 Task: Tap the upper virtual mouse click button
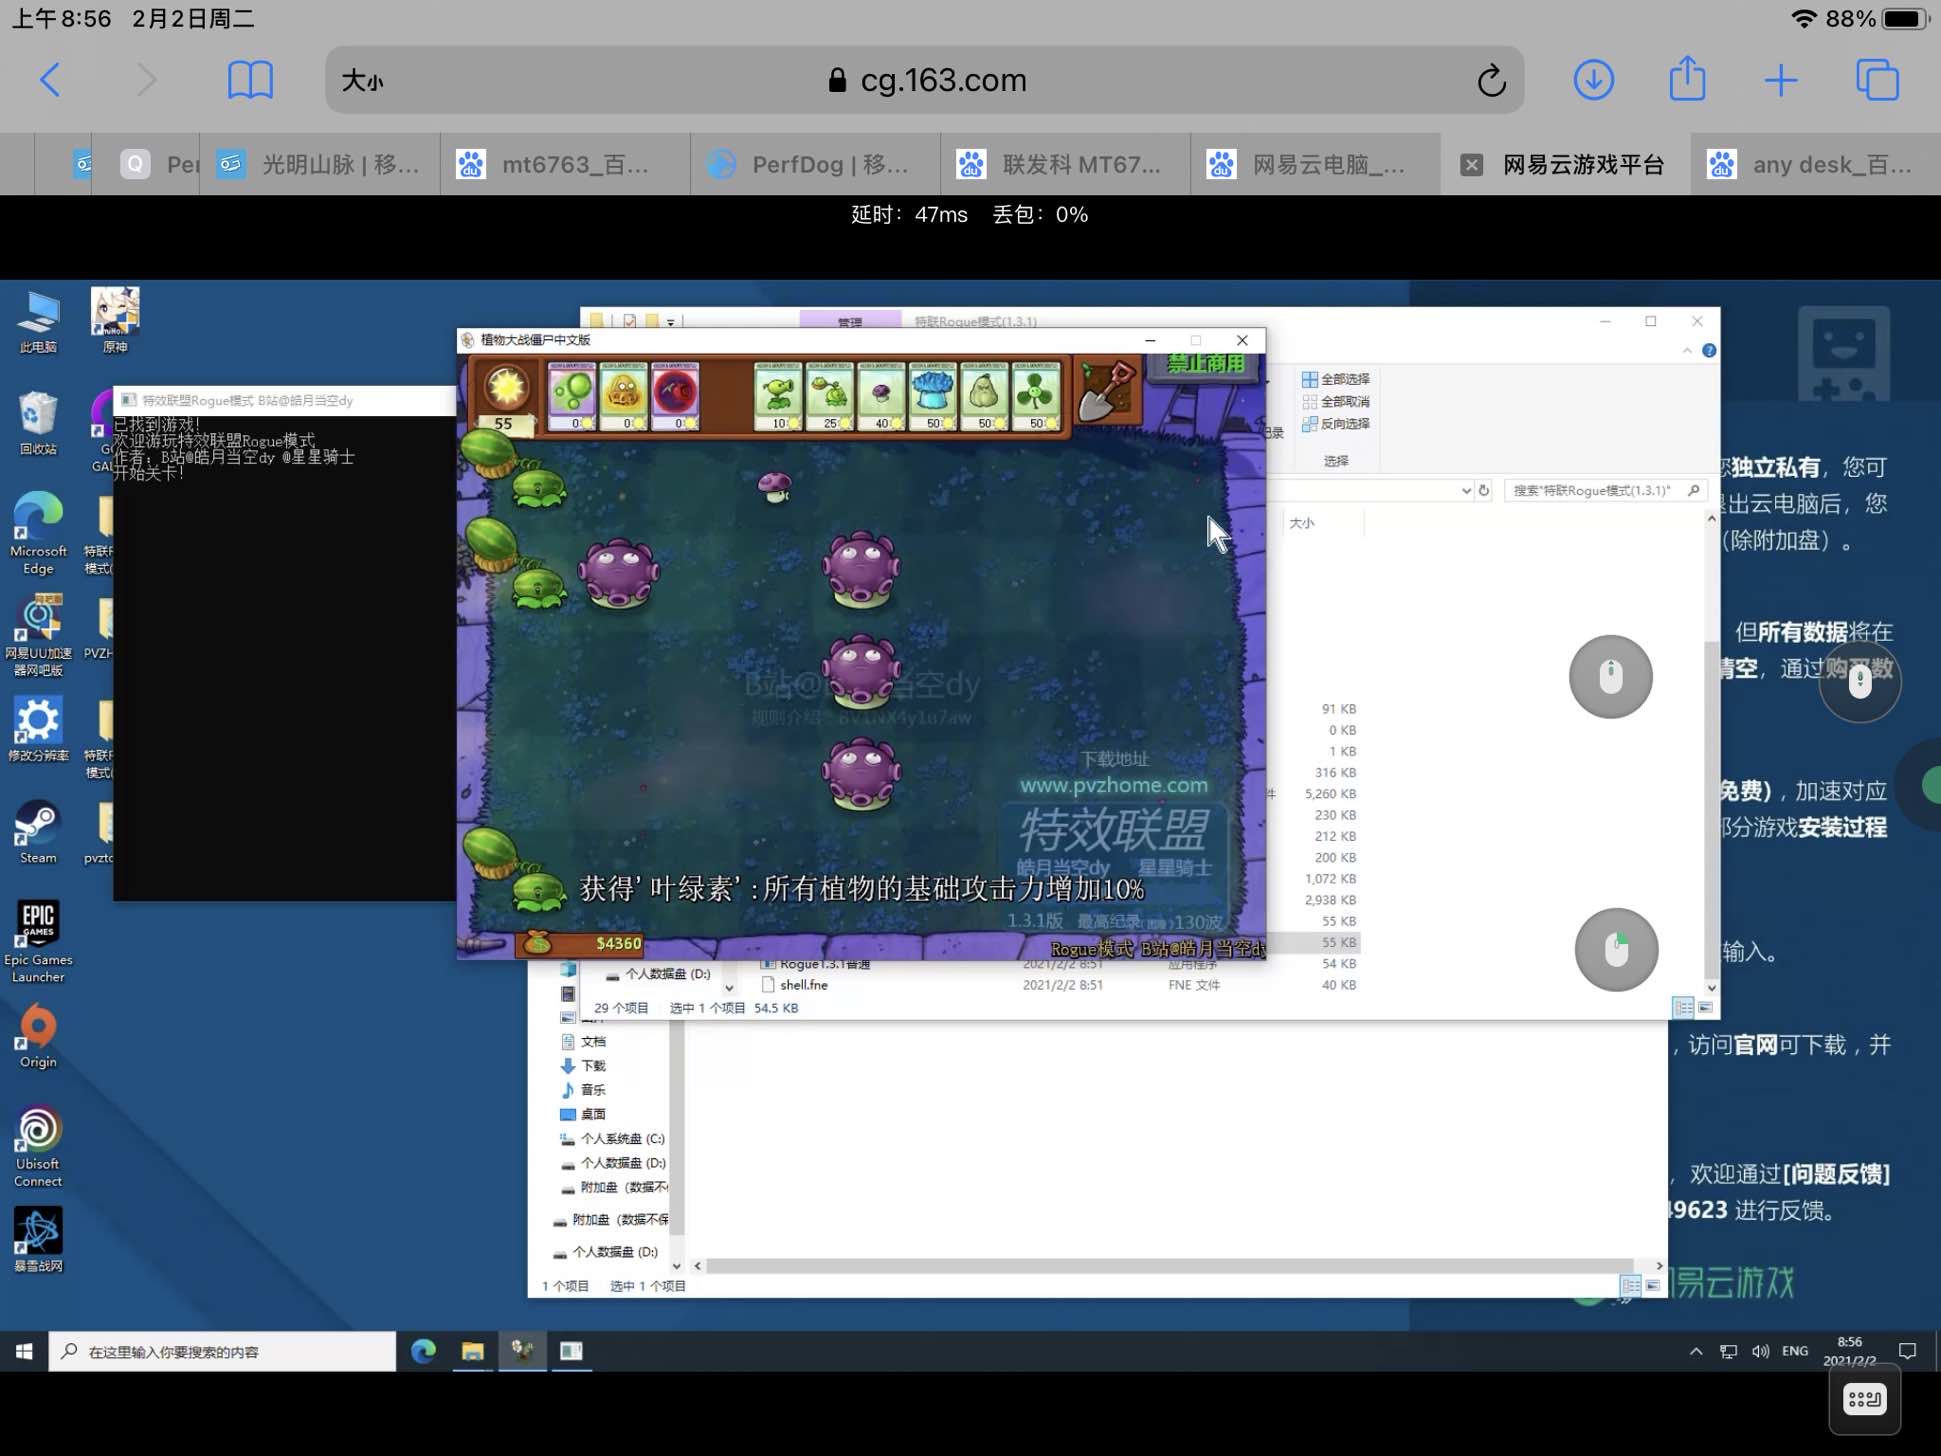[1610, 677]
